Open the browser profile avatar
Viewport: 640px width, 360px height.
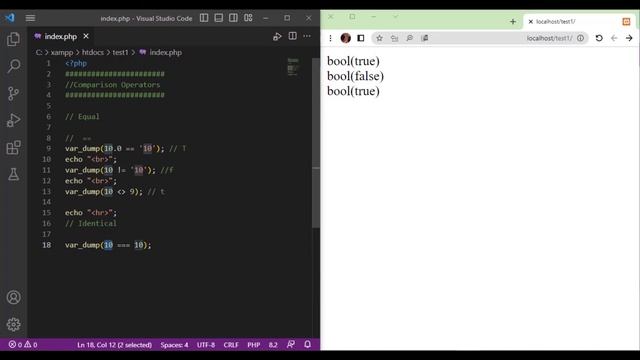(346, 38)
